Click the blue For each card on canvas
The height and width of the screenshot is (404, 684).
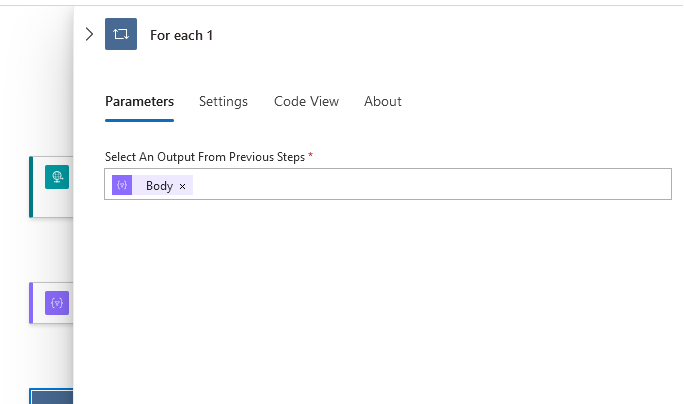pyautogui.click(x=52, y=397)
